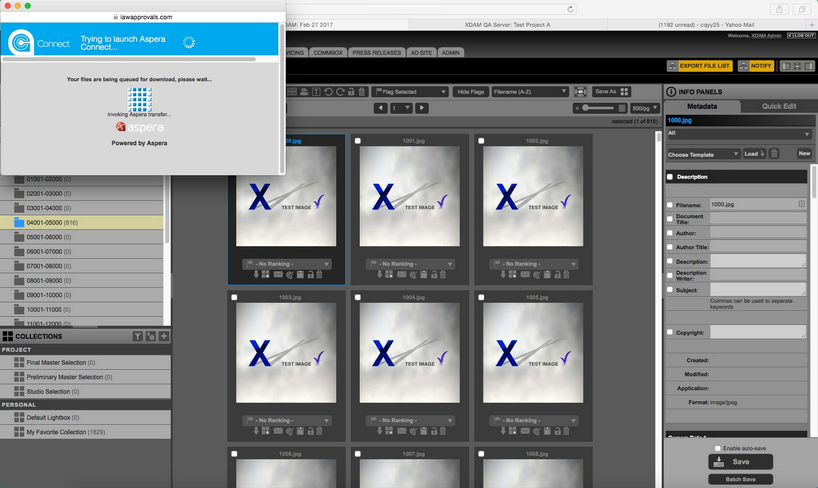This screenshot has height=488, width=818.
Task: Switch to the Quick Edit tab
Action: coord(778,105)
